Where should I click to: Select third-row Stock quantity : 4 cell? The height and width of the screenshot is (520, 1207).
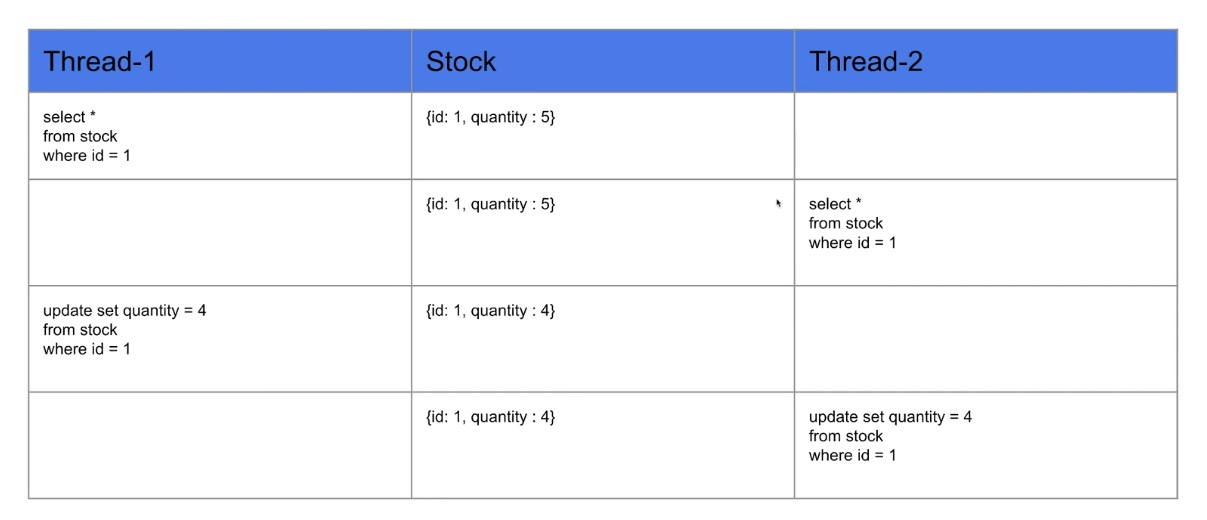click(x=603, y=339)
